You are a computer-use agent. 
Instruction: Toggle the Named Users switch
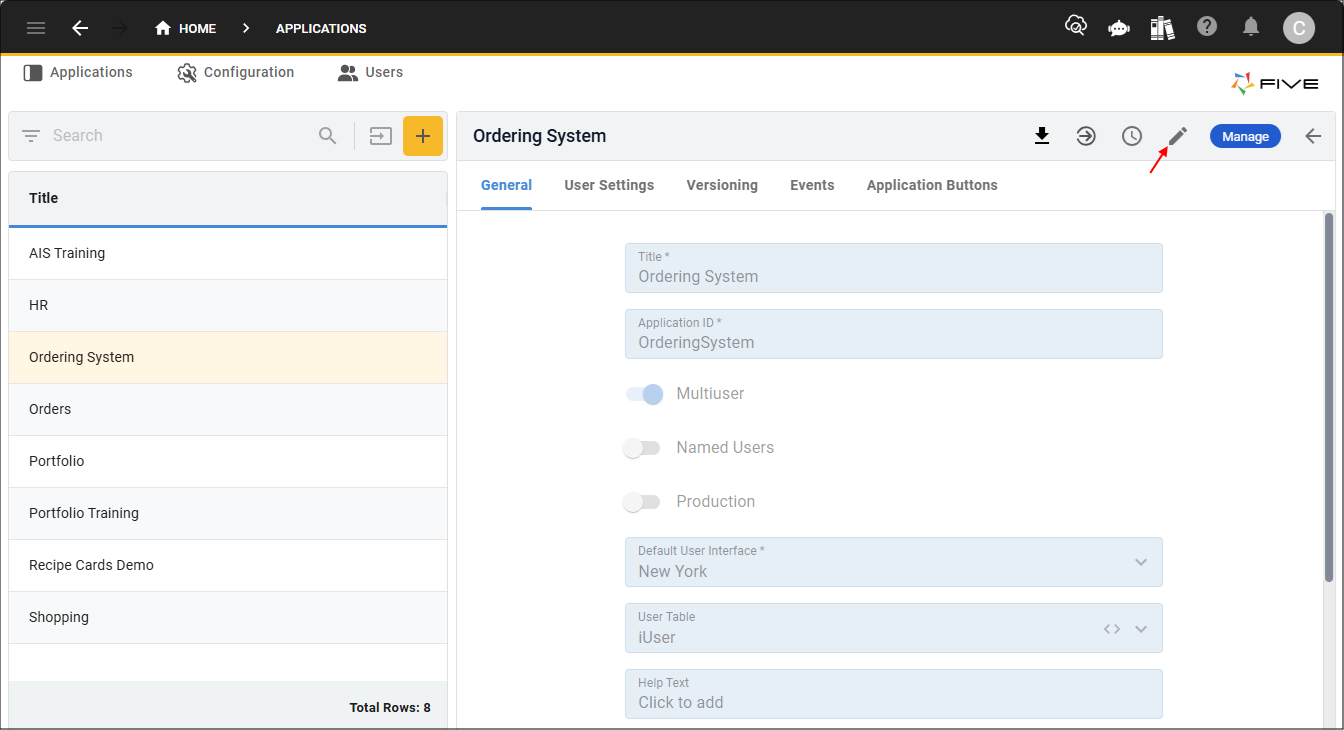642,448
